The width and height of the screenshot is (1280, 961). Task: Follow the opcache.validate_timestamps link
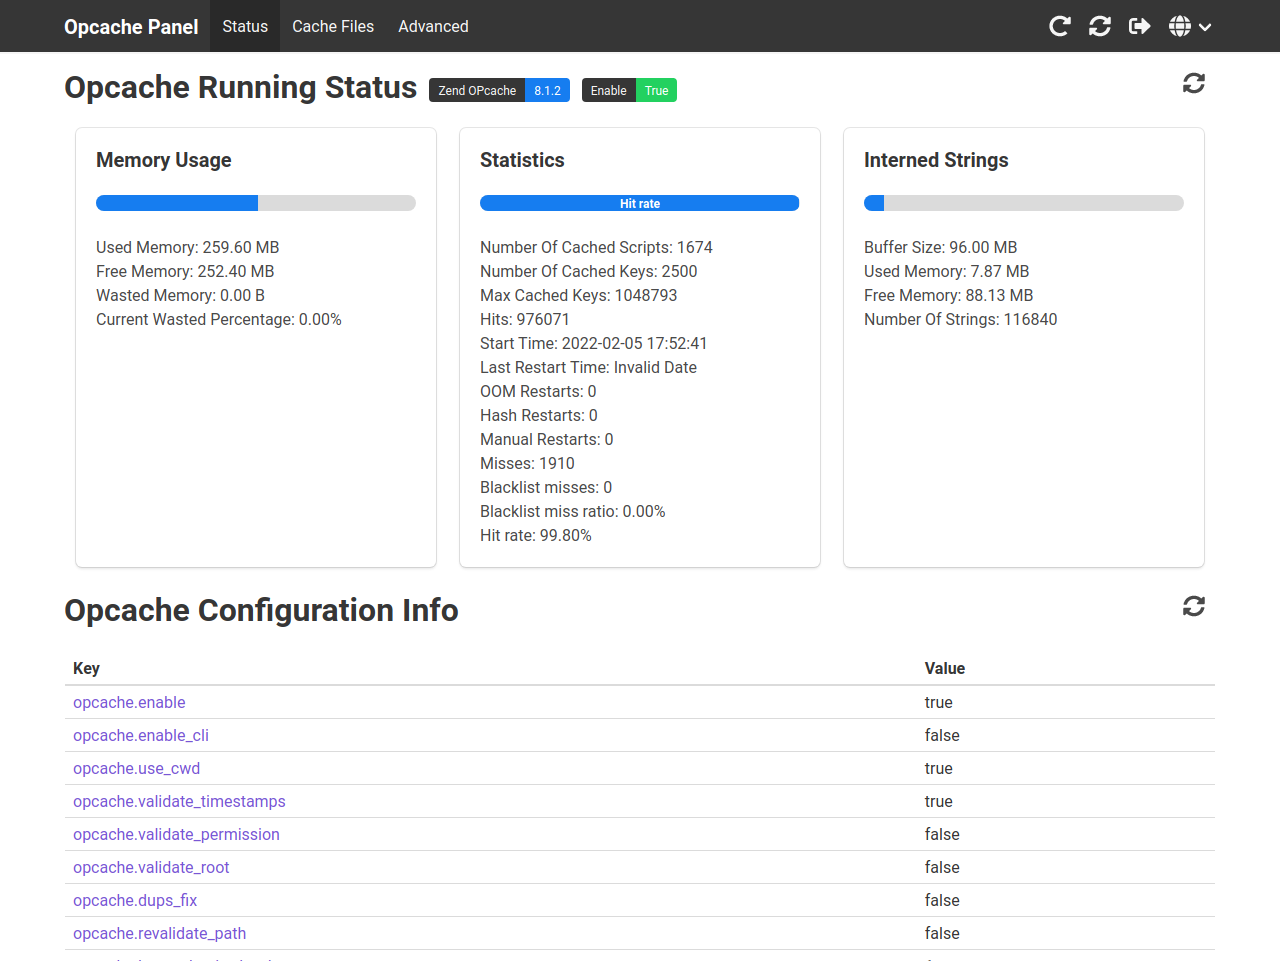point(179,801)
